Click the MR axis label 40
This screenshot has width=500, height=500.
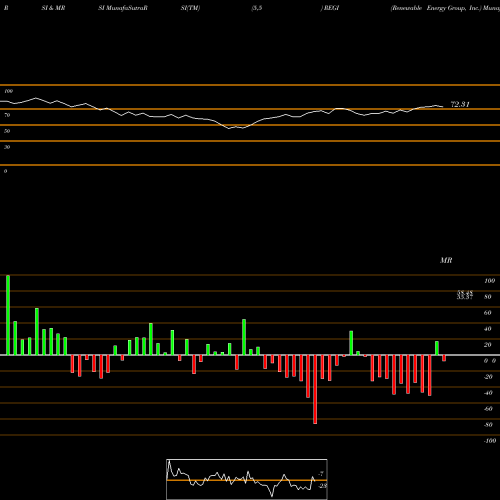point(488,329)
